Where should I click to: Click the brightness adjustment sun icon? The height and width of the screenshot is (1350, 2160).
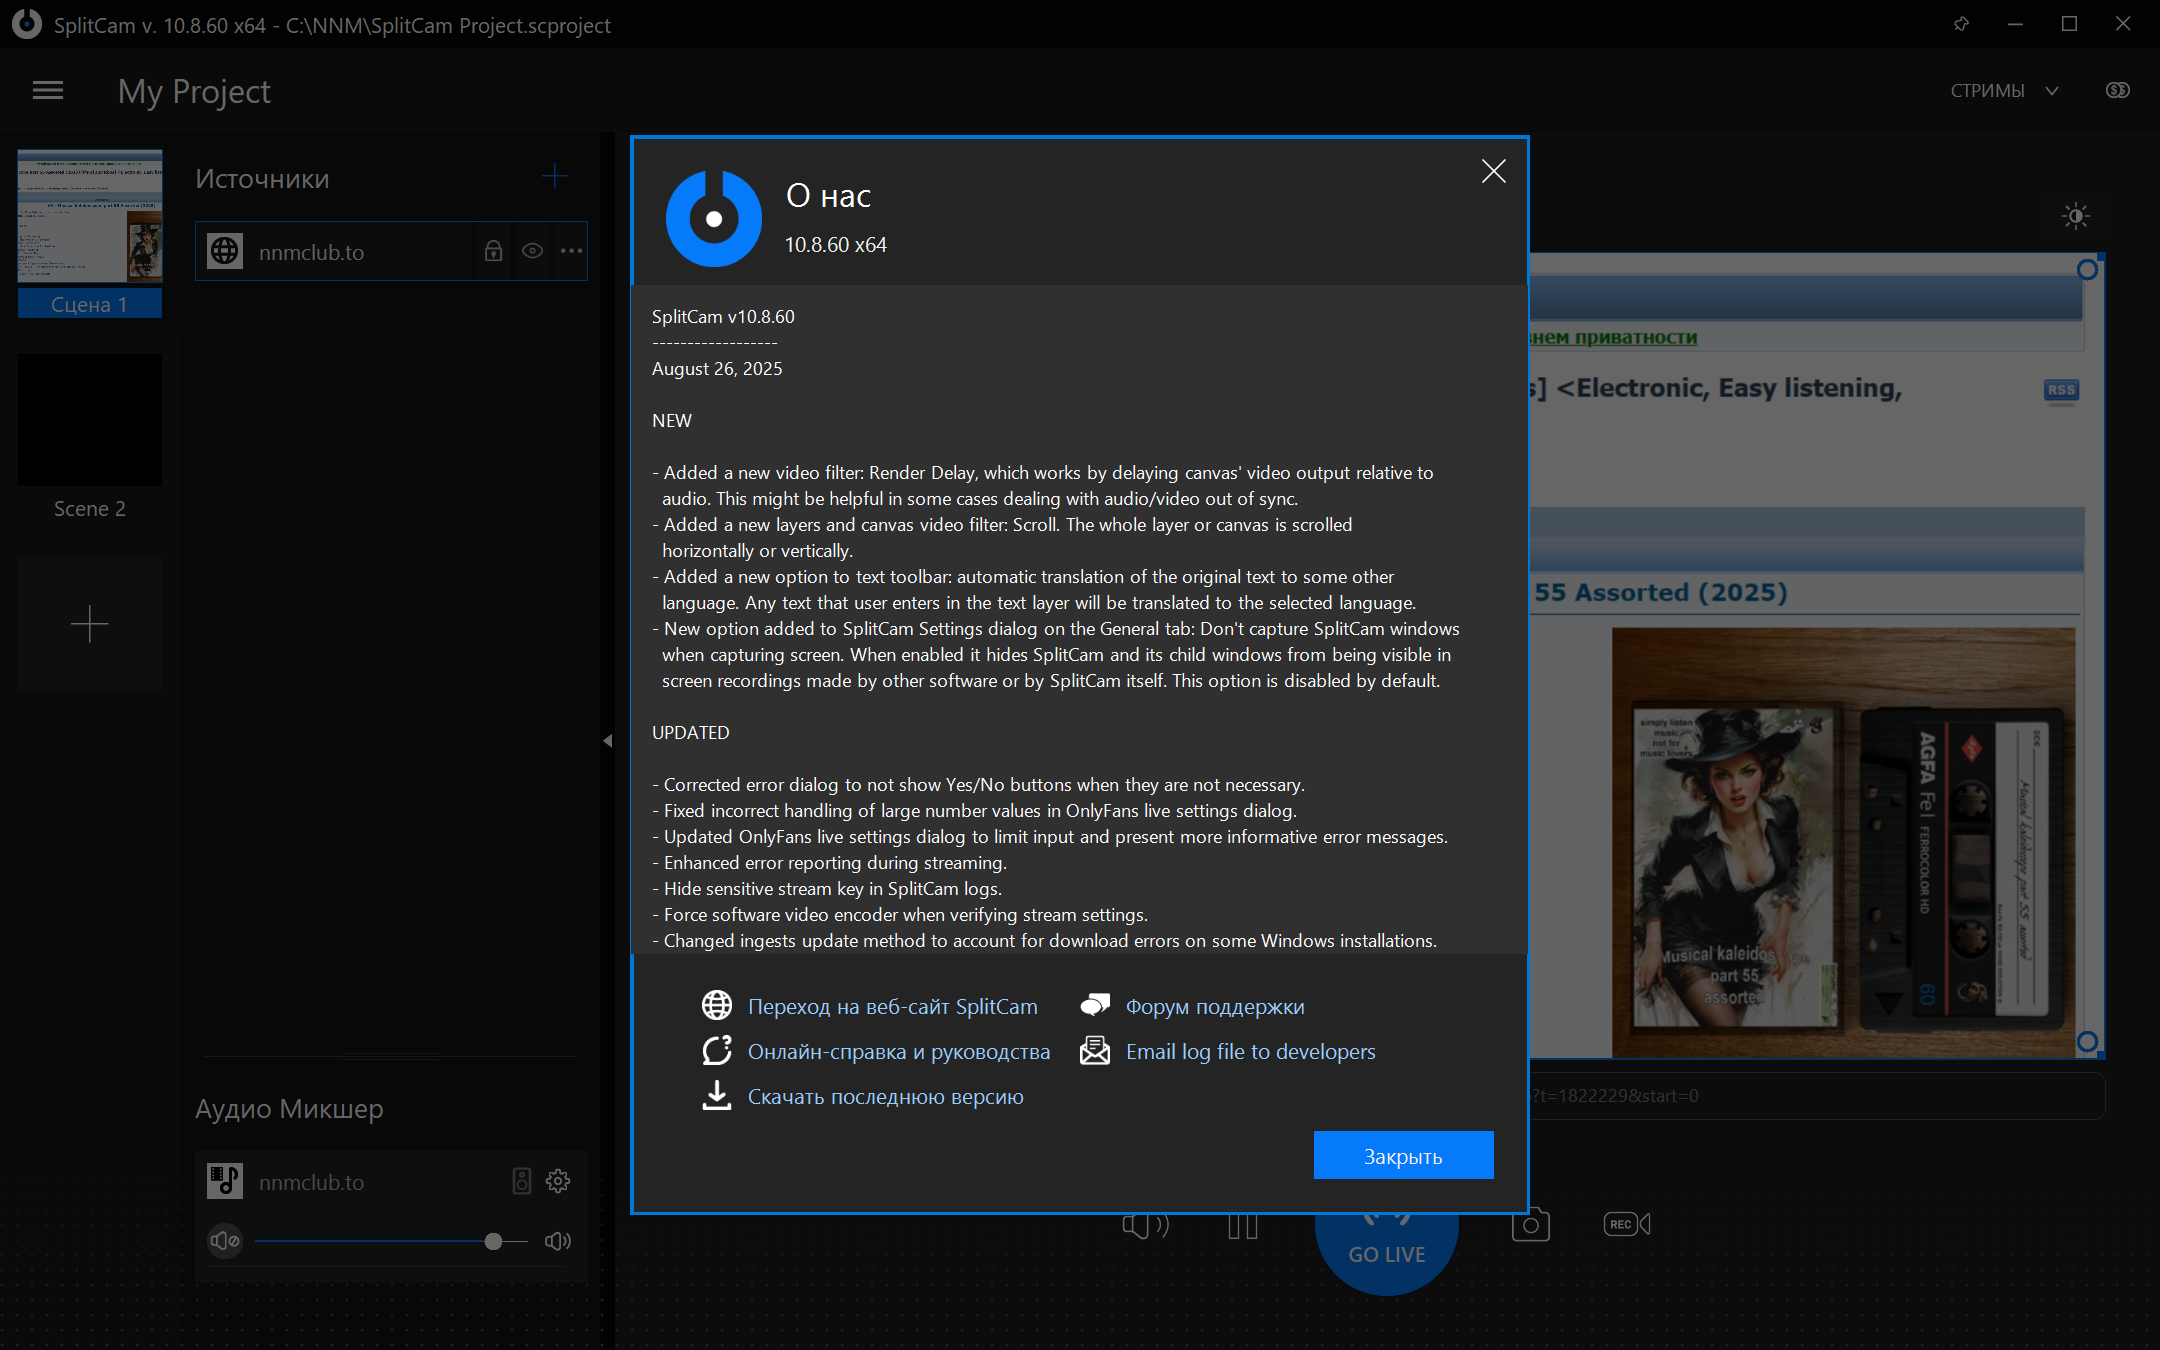coord(2076,216)
